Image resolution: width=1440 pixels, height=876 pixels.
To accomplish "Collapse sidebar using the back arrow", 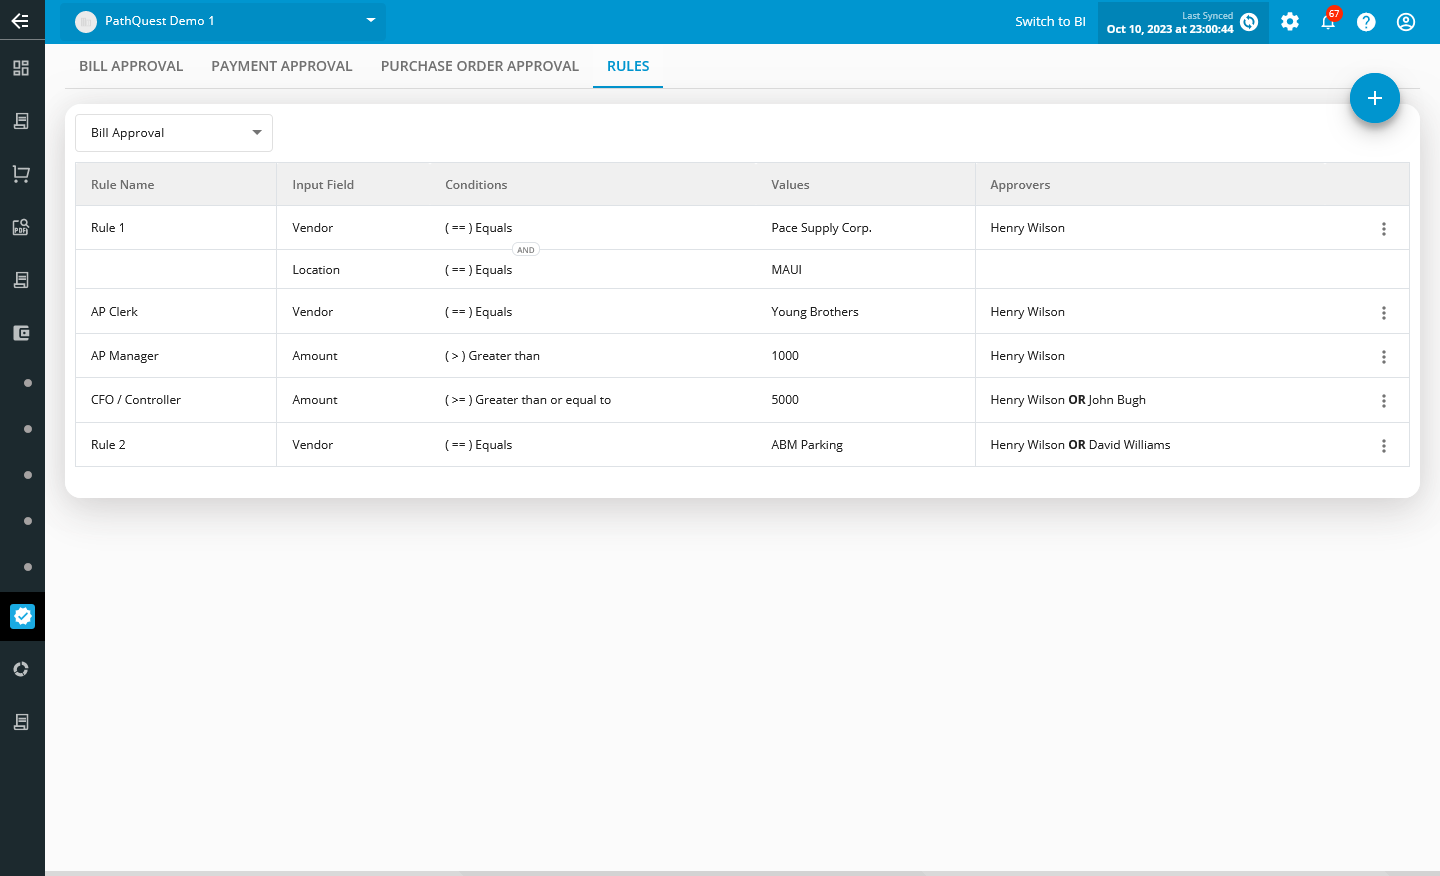I will [x=20, y=20].
